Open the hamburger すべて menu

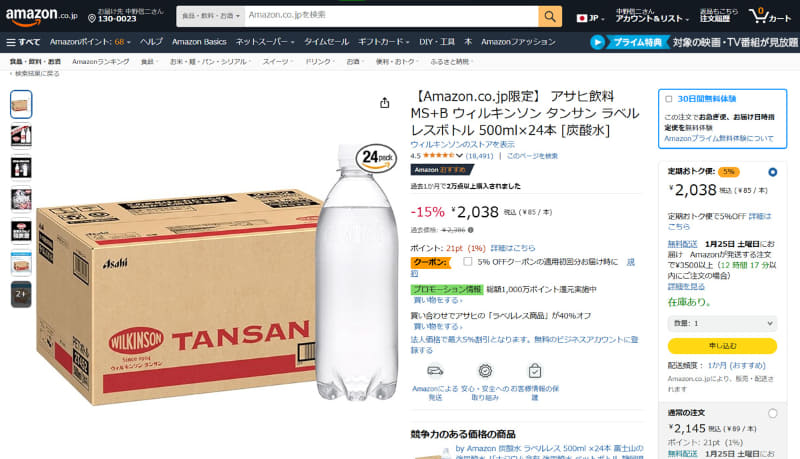[23, 42]
